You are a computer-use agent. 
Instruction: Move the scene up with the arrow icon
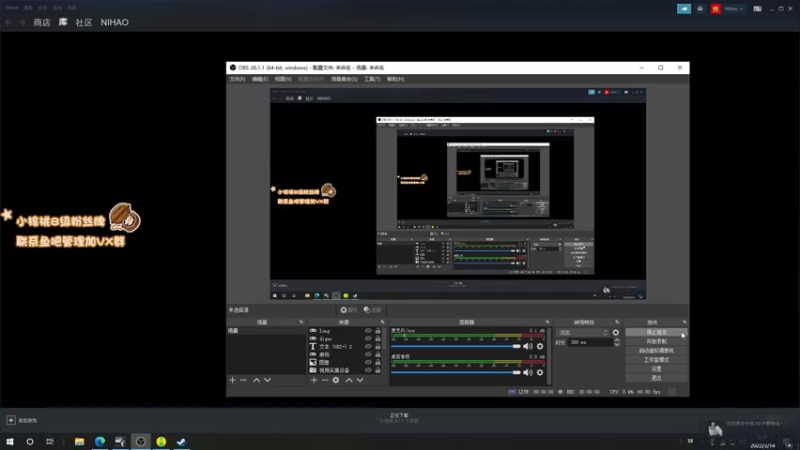[x=256, y=380]
